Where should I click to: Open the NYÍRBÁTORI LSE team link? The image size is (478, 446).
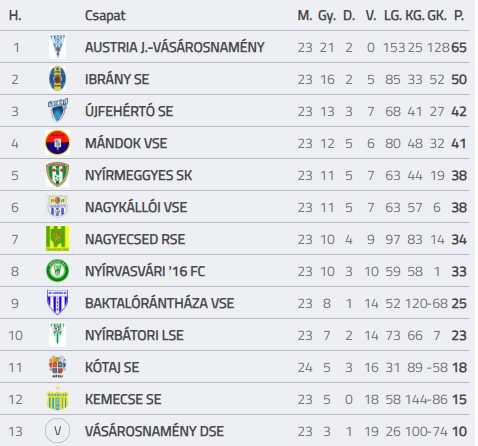tap(134, 335)
